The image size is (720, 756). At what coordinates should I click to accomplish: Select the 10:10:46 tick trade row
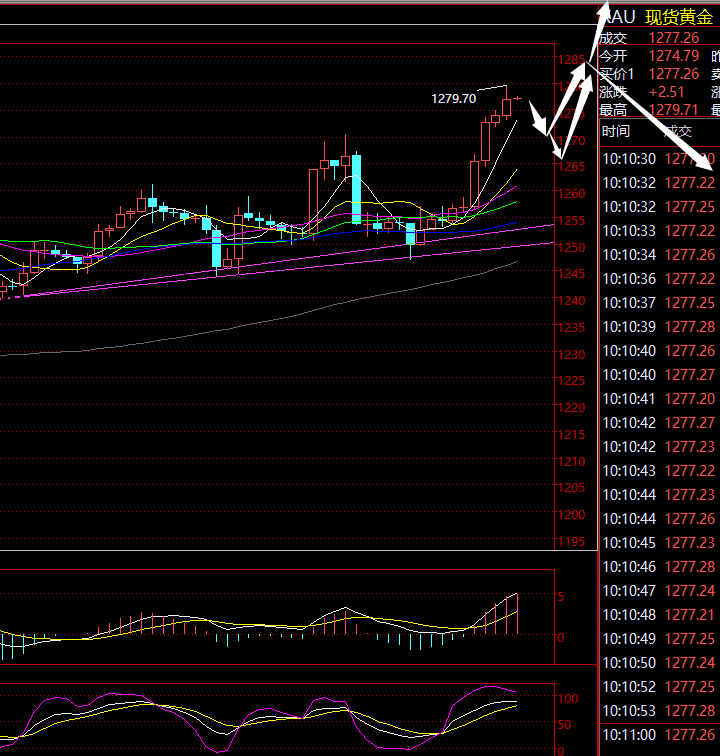click(658, 567)
